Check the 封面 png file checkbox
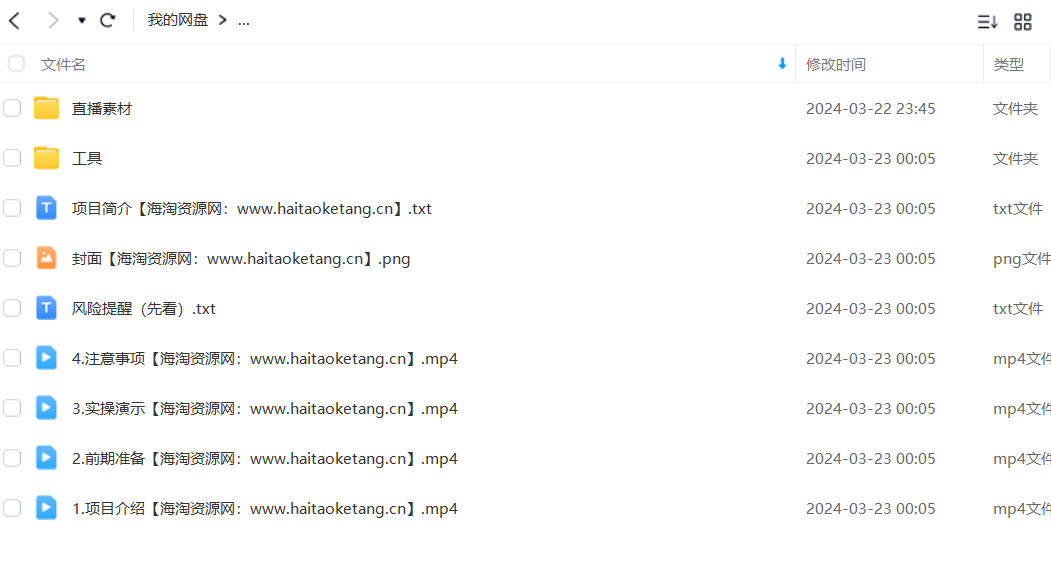 (x=12, y=258)
